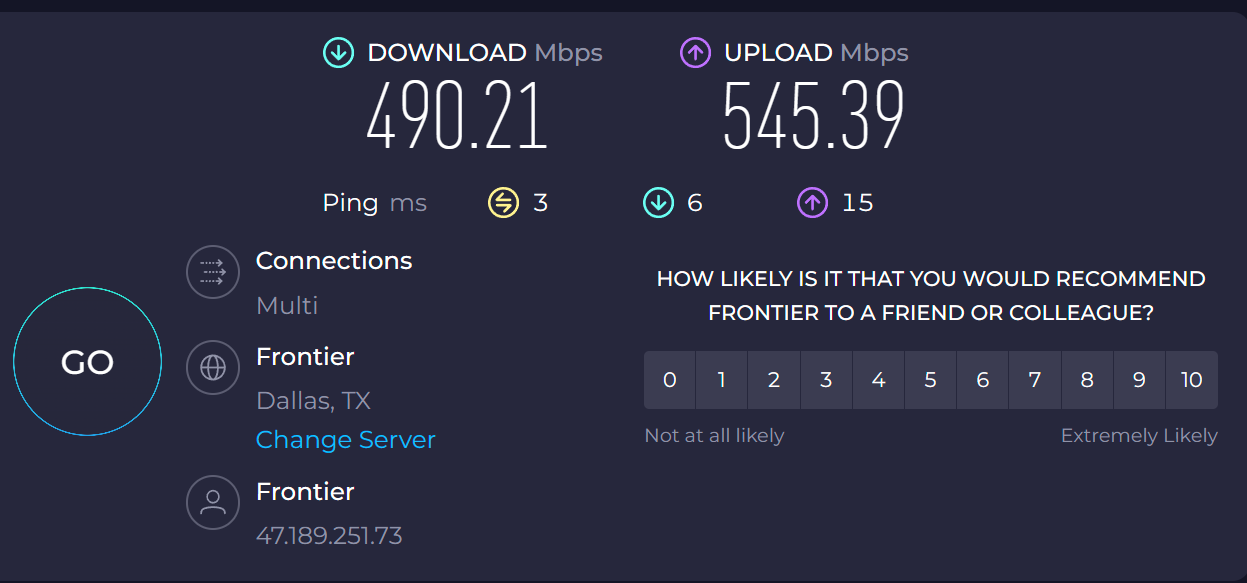Select rating 0 on the recommendation scale
1247x583 pixels.
(670, 380)
